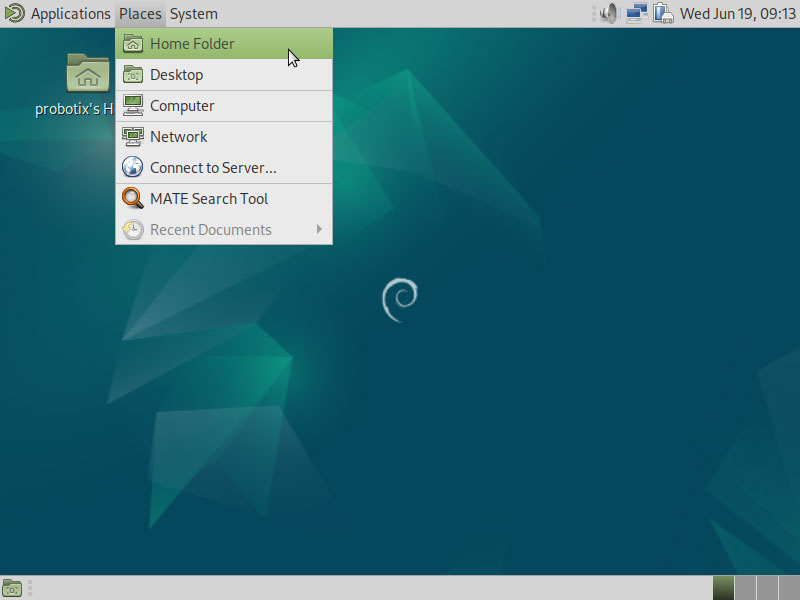Expand the Recent Documents submenu arrow

click(x=319, y=230)
